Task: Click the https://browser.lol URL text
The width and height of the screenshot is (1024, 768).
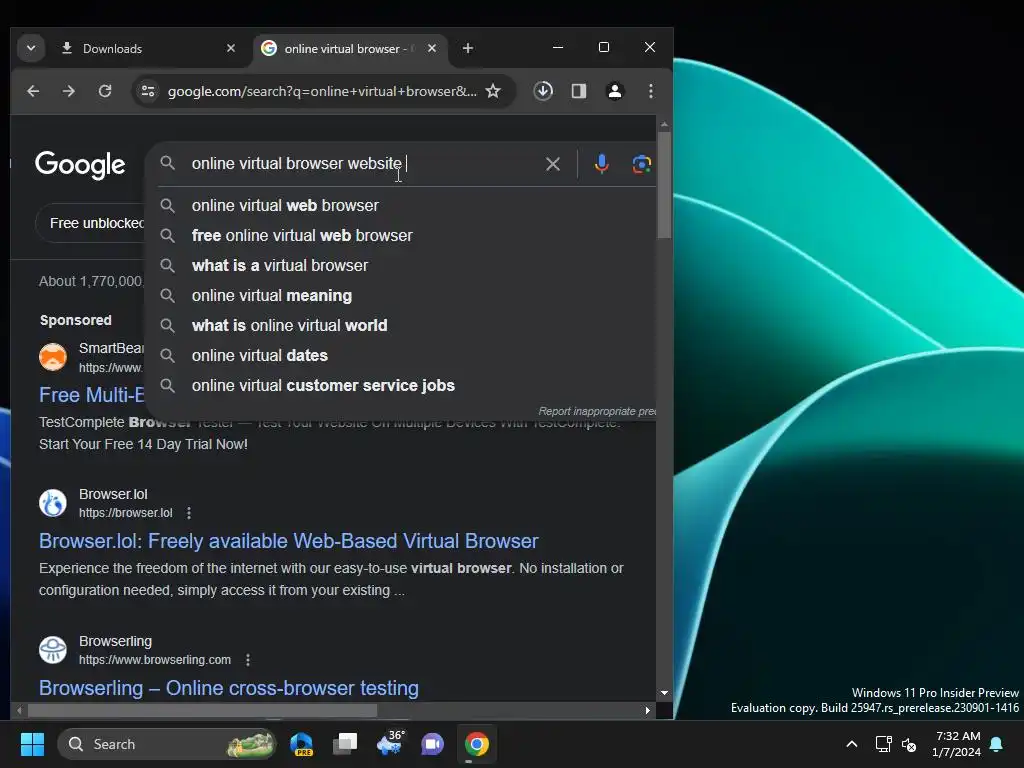Action: [x=125, y=513]
